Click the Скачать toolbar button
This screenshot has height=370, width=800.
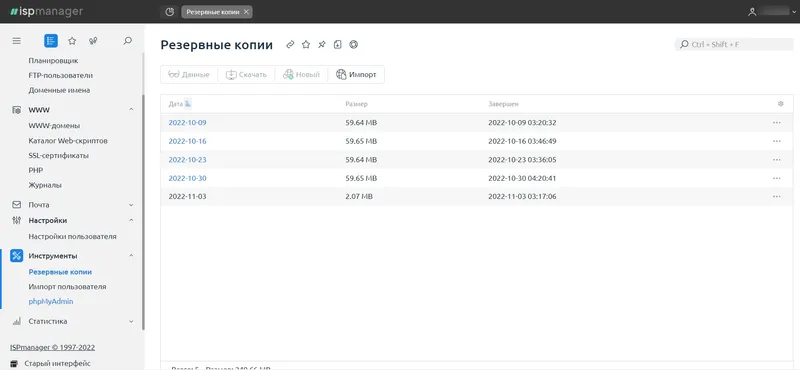click(246, 75)
